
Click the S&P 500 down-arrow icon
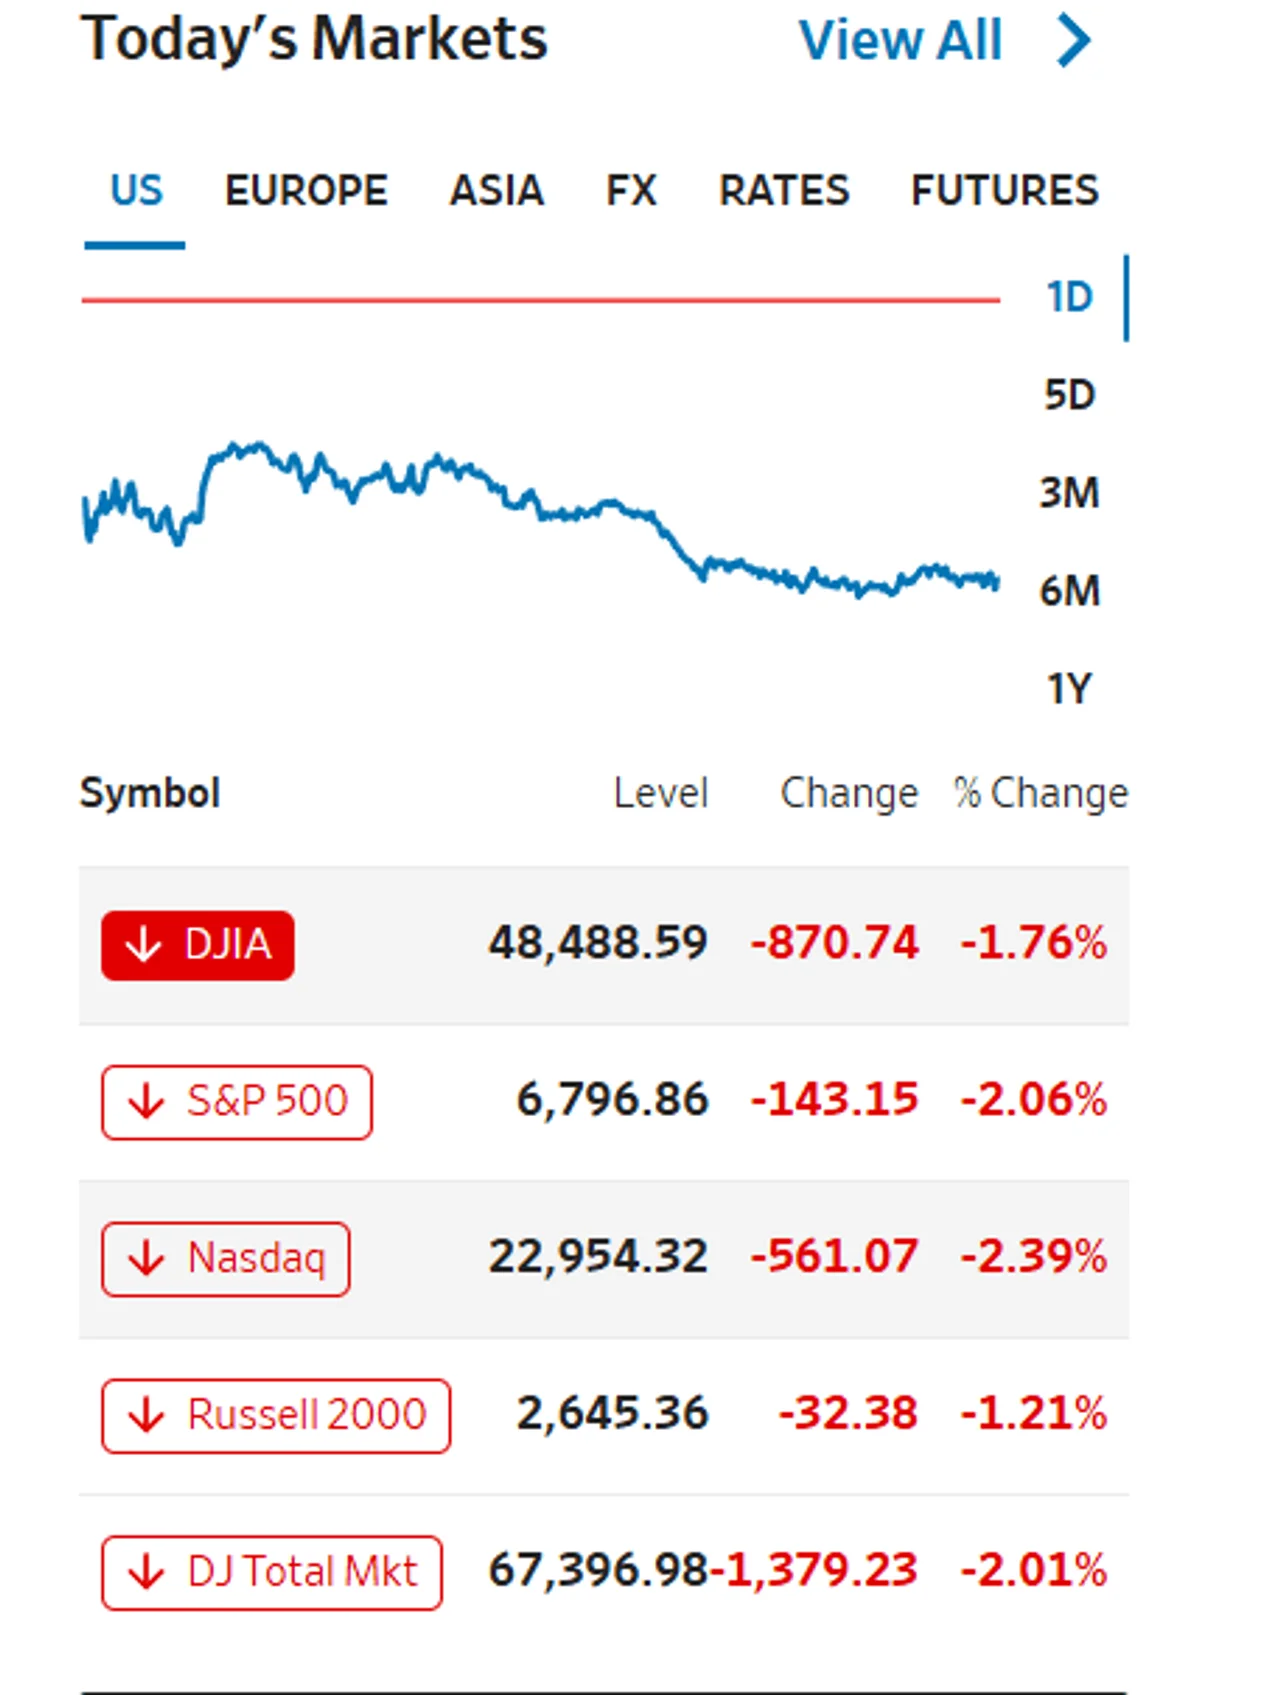pos(146,1102)
